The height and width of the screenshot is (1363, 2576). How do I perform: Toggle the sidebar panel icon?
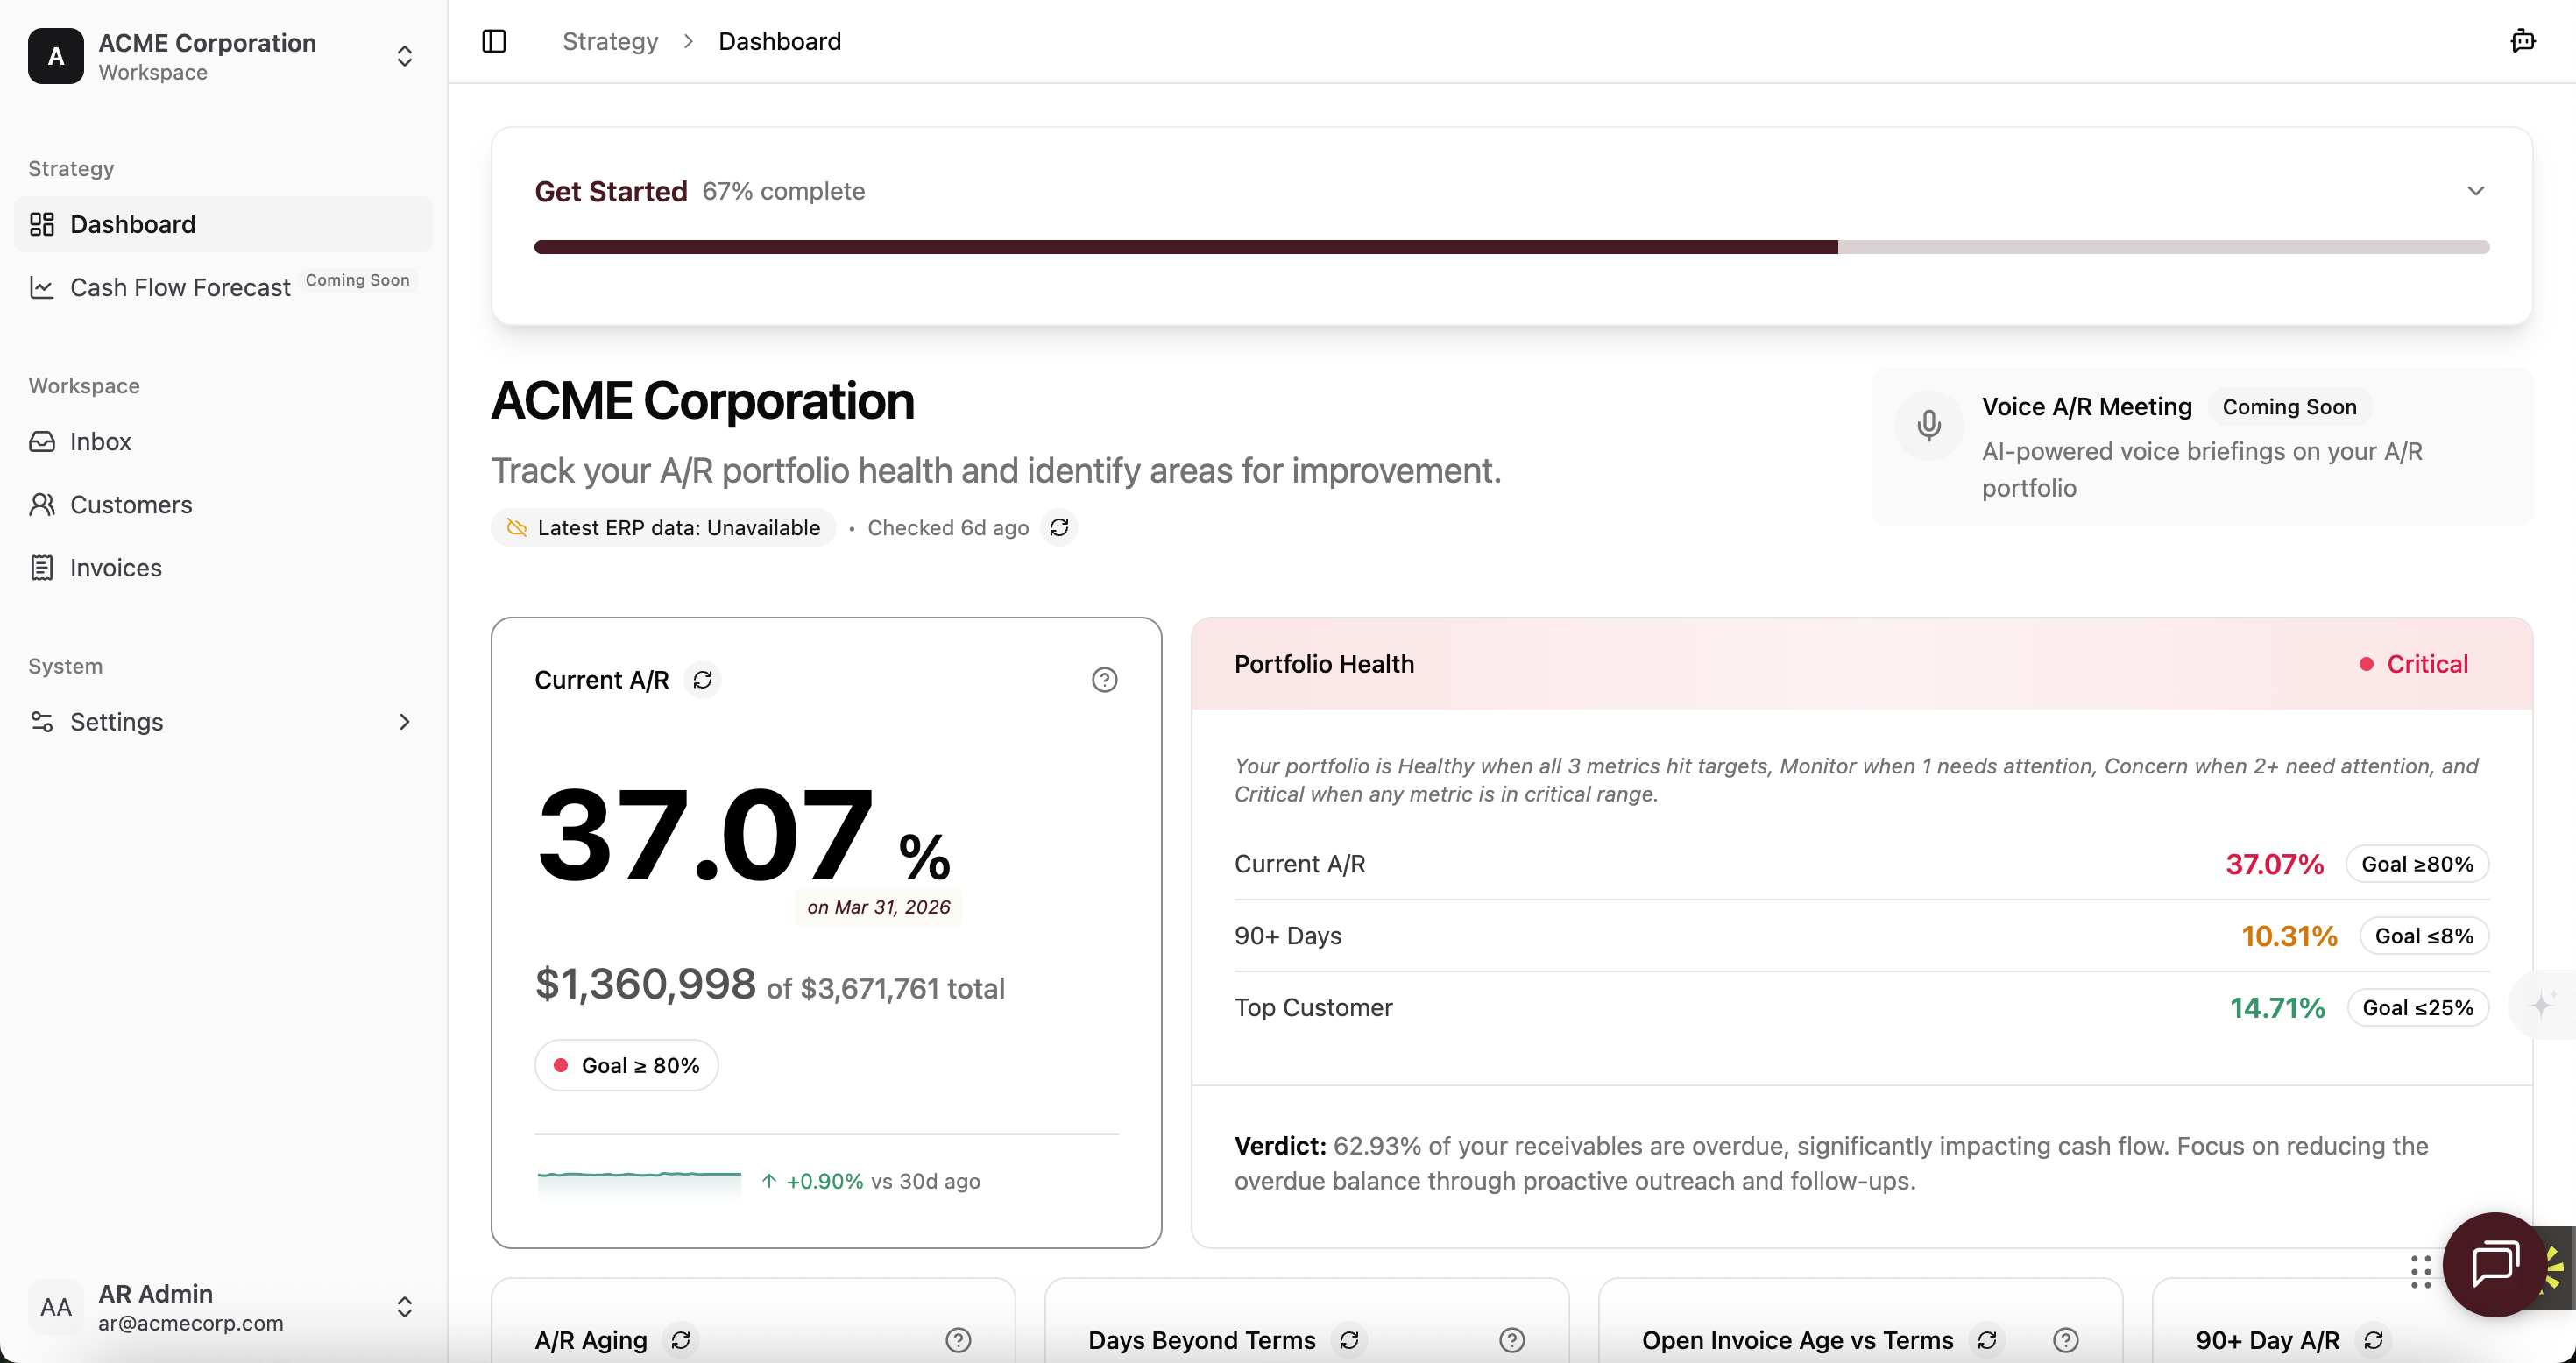494,41
